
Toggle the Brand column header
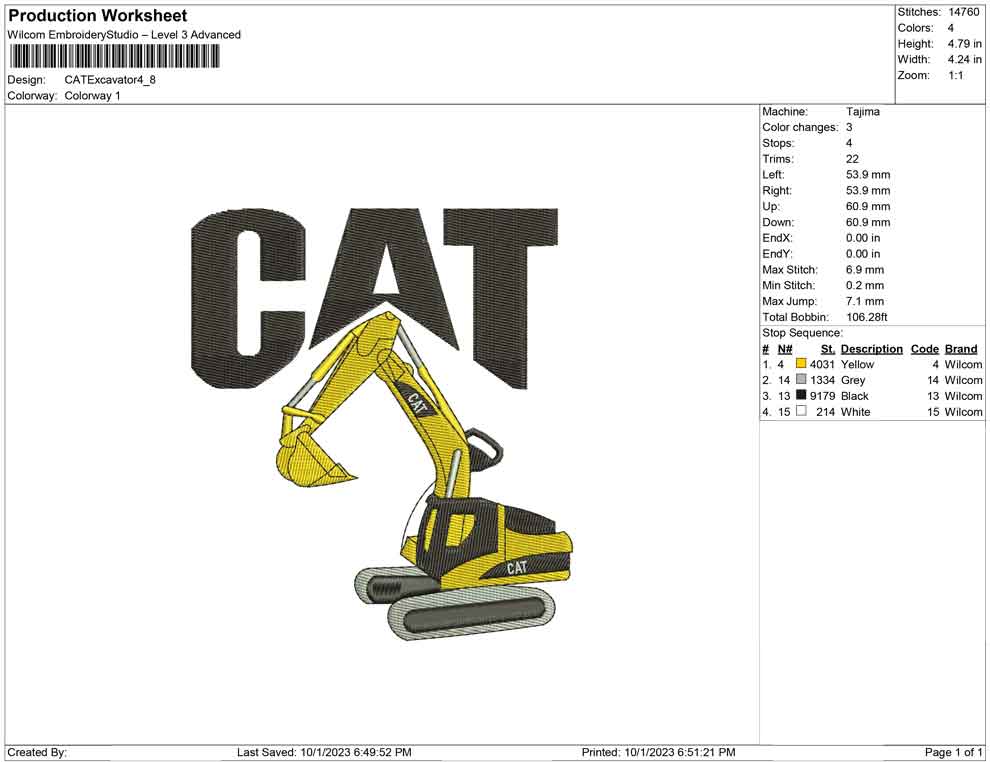click(961, 348)
